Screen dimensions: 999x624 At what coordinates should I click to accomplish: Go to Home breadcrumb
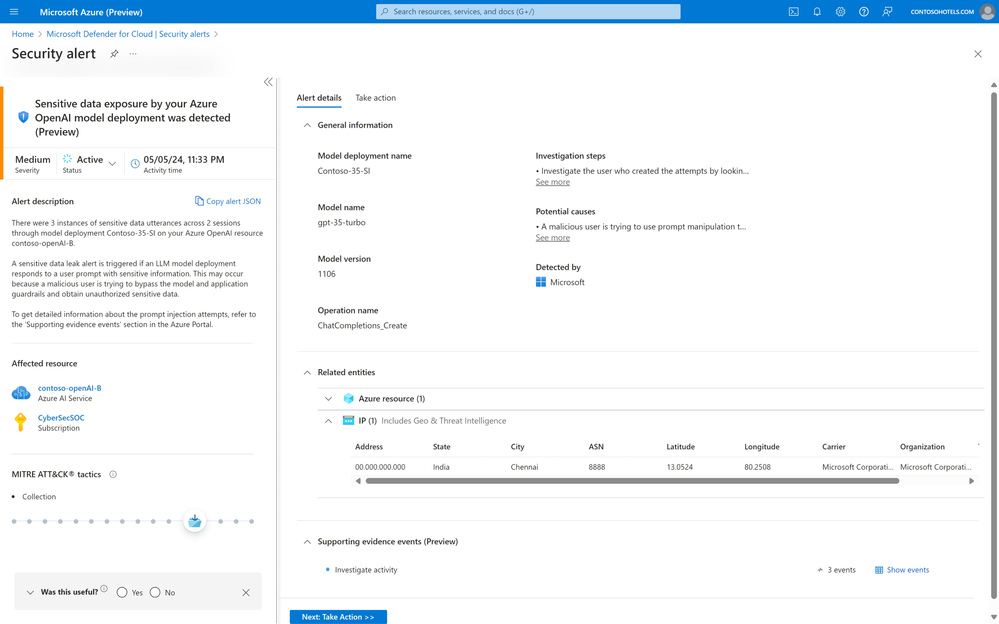[x=22, y=34]
